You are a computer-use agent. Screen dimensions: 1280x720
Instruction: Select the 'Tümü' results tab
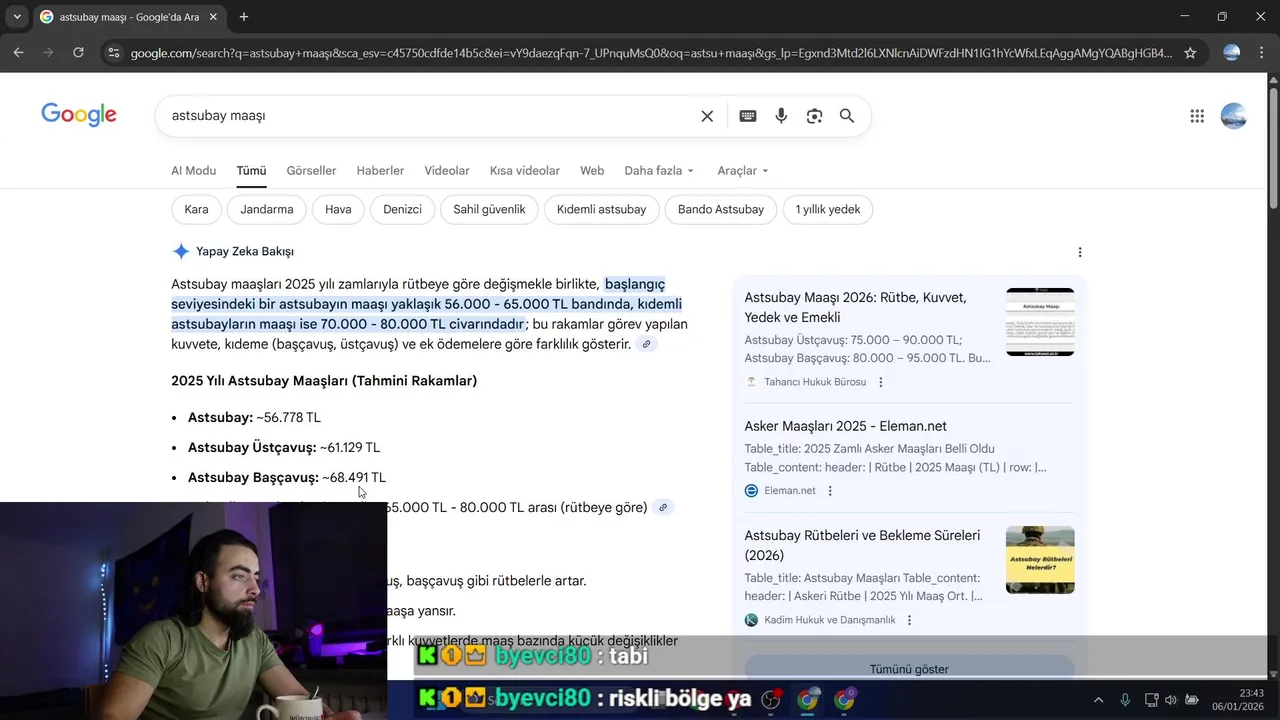pyautogui.click(x=251, y=171)
